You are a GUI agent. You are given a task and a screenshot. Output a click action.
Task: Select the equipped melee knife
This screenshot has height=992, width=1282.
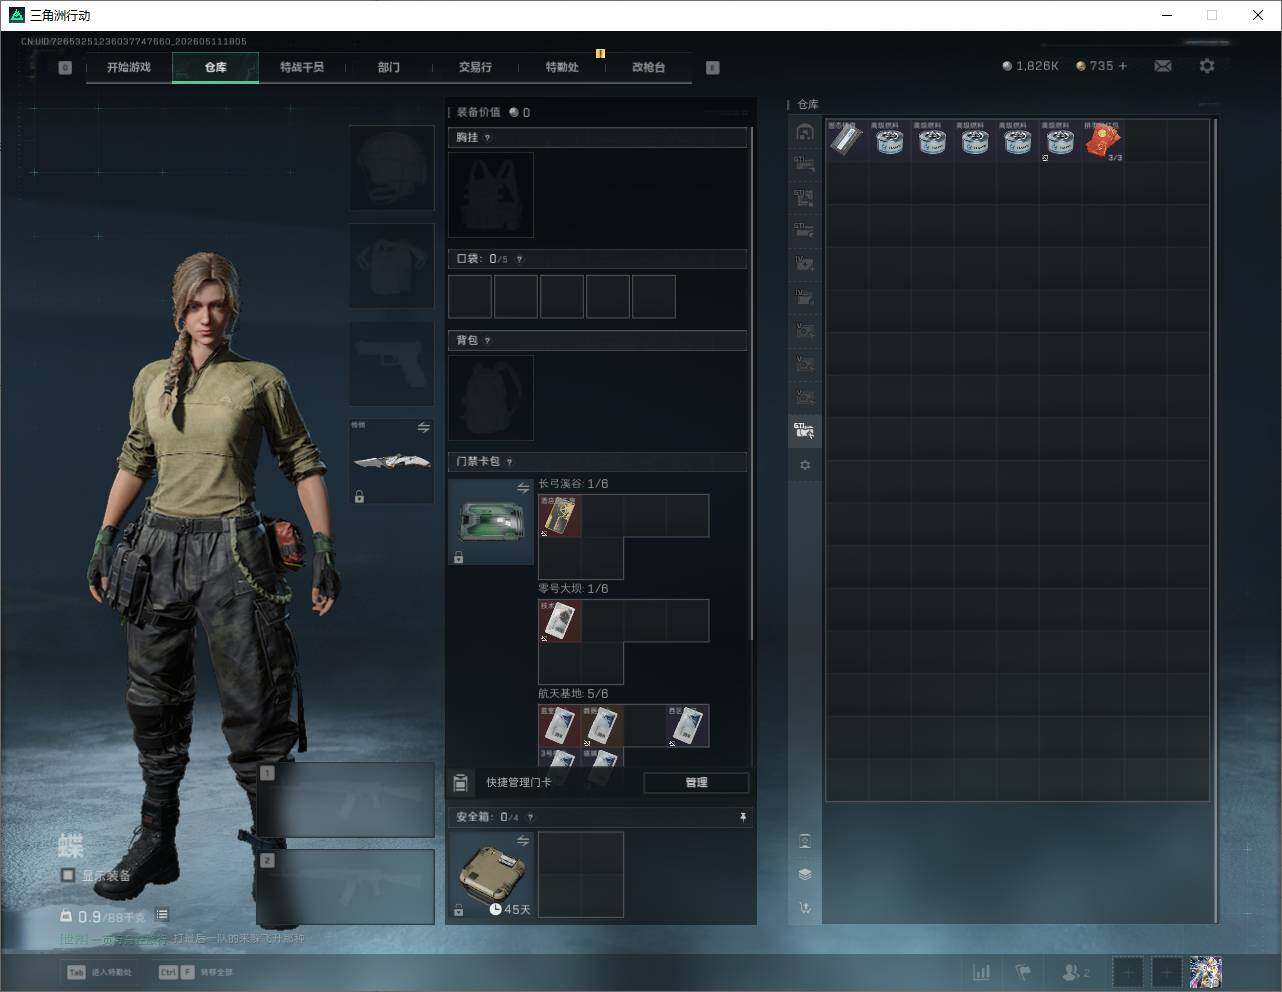click(x=391, y=461)
